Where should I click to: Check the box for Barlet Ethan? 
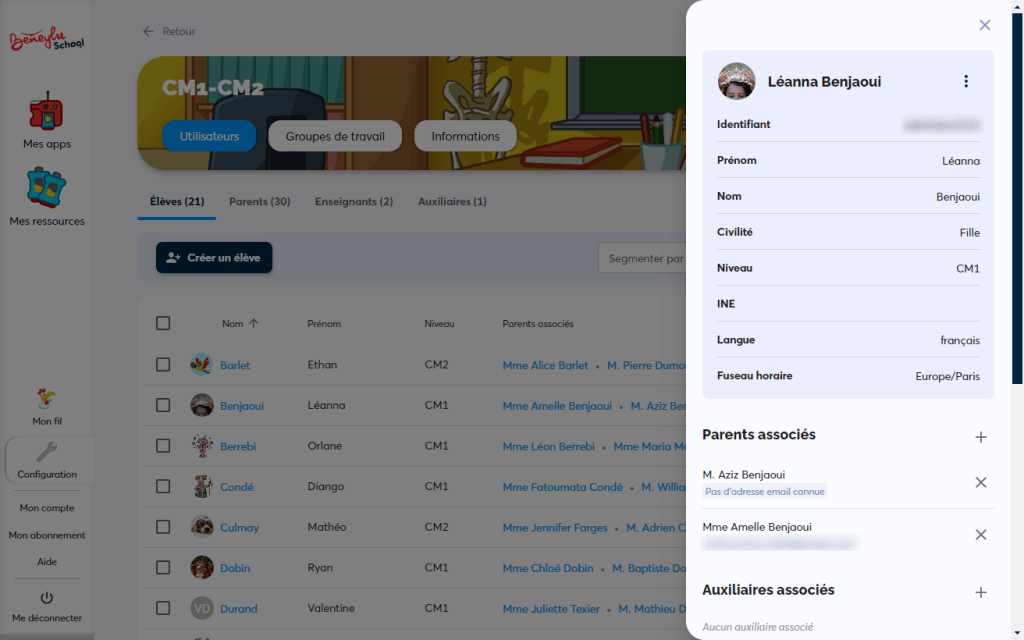click(163, 365)
